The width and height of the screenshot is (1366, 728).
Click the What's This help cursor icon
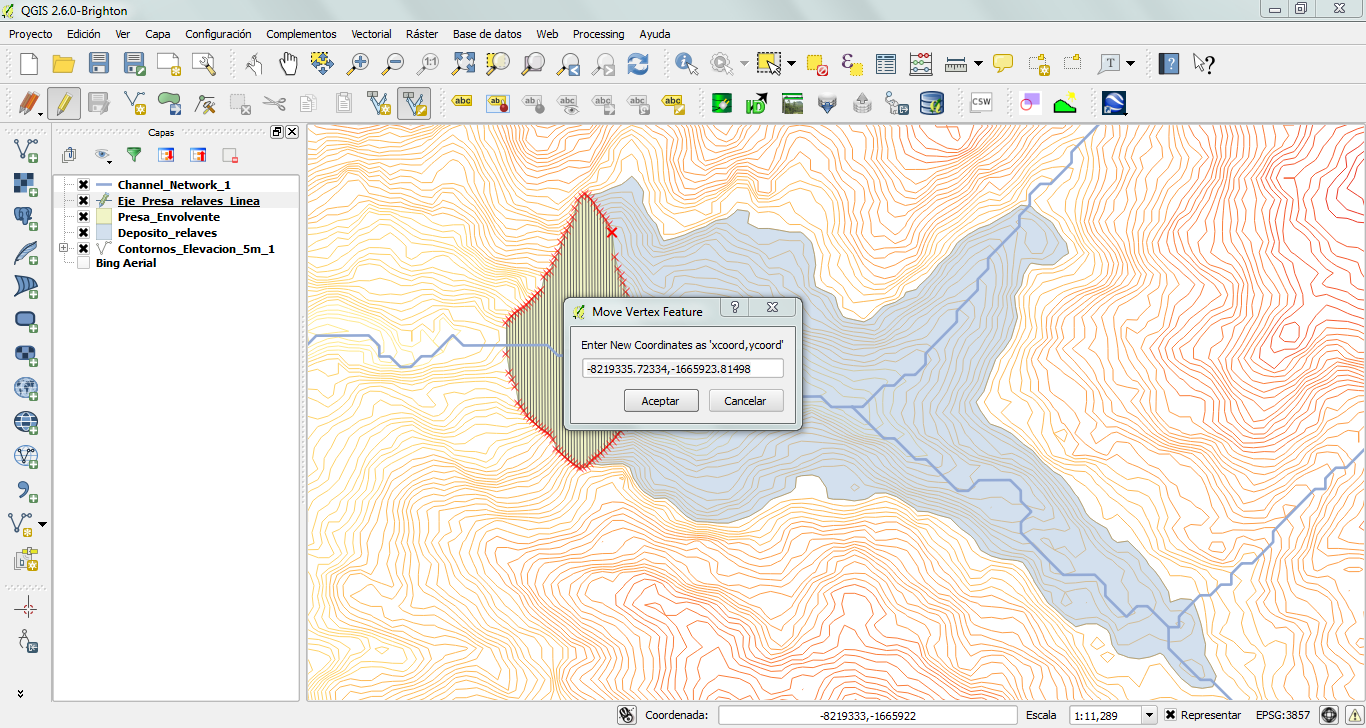pyautogui.click(x=1203, y=64)
